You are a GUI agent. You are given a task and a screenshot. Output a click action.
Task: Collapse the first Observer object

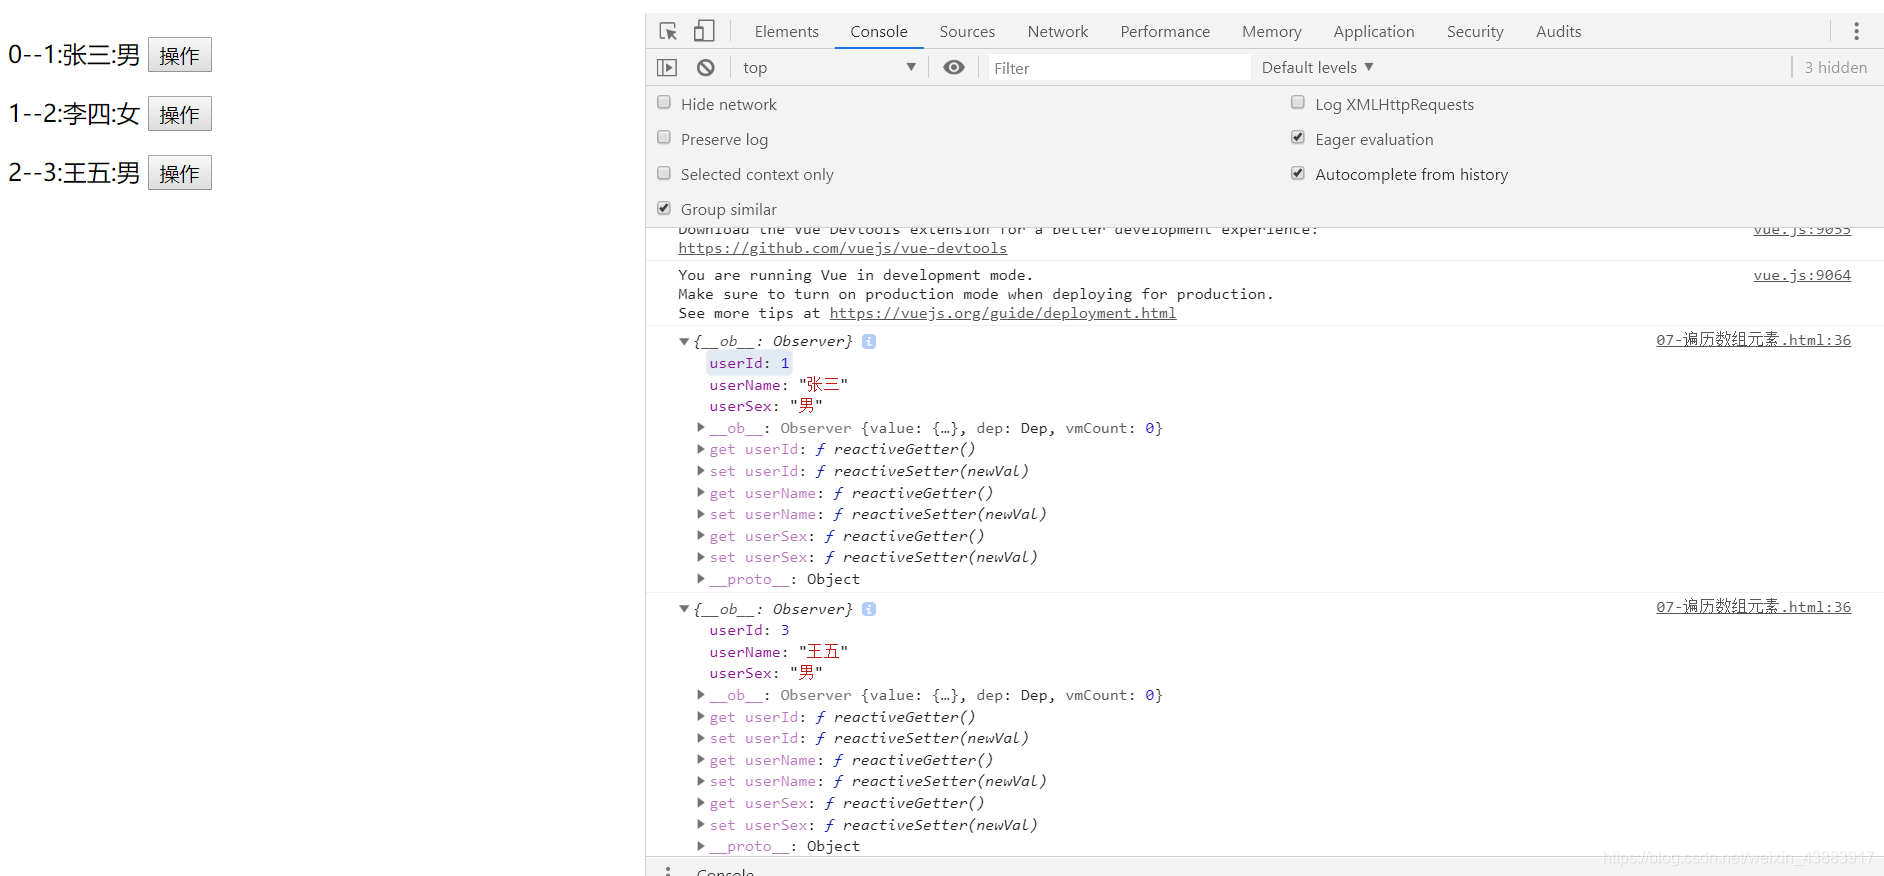coord(684,341)
